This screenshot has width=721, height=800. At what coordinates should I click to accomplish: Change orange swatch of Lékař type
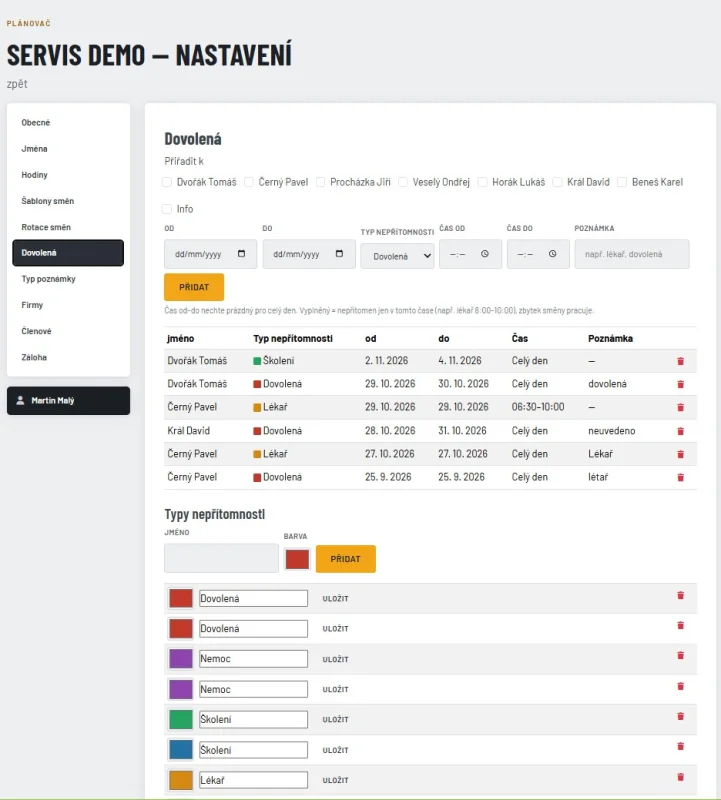181,780
